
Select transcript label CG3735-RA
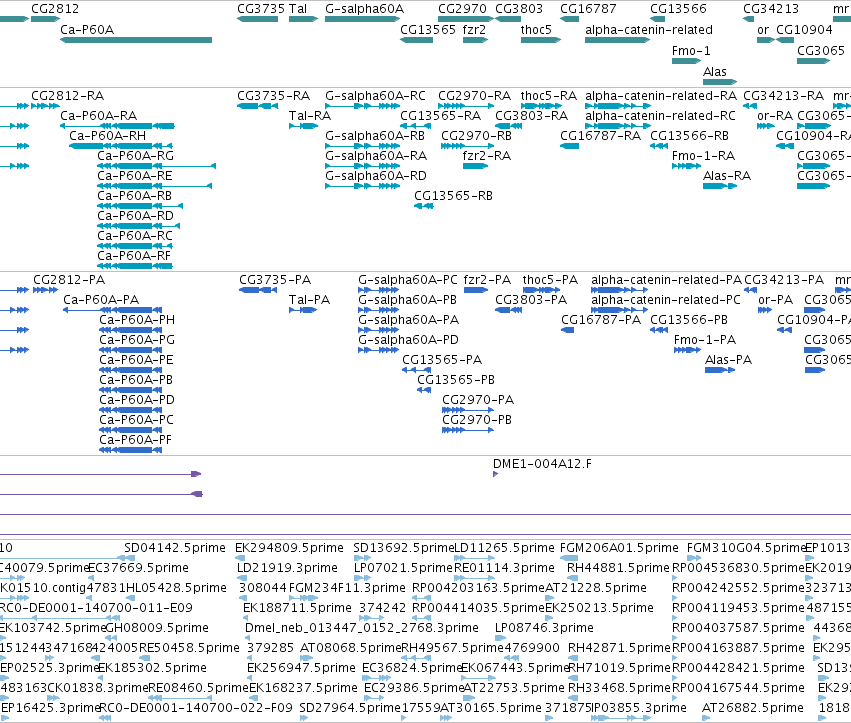[274, 96]
